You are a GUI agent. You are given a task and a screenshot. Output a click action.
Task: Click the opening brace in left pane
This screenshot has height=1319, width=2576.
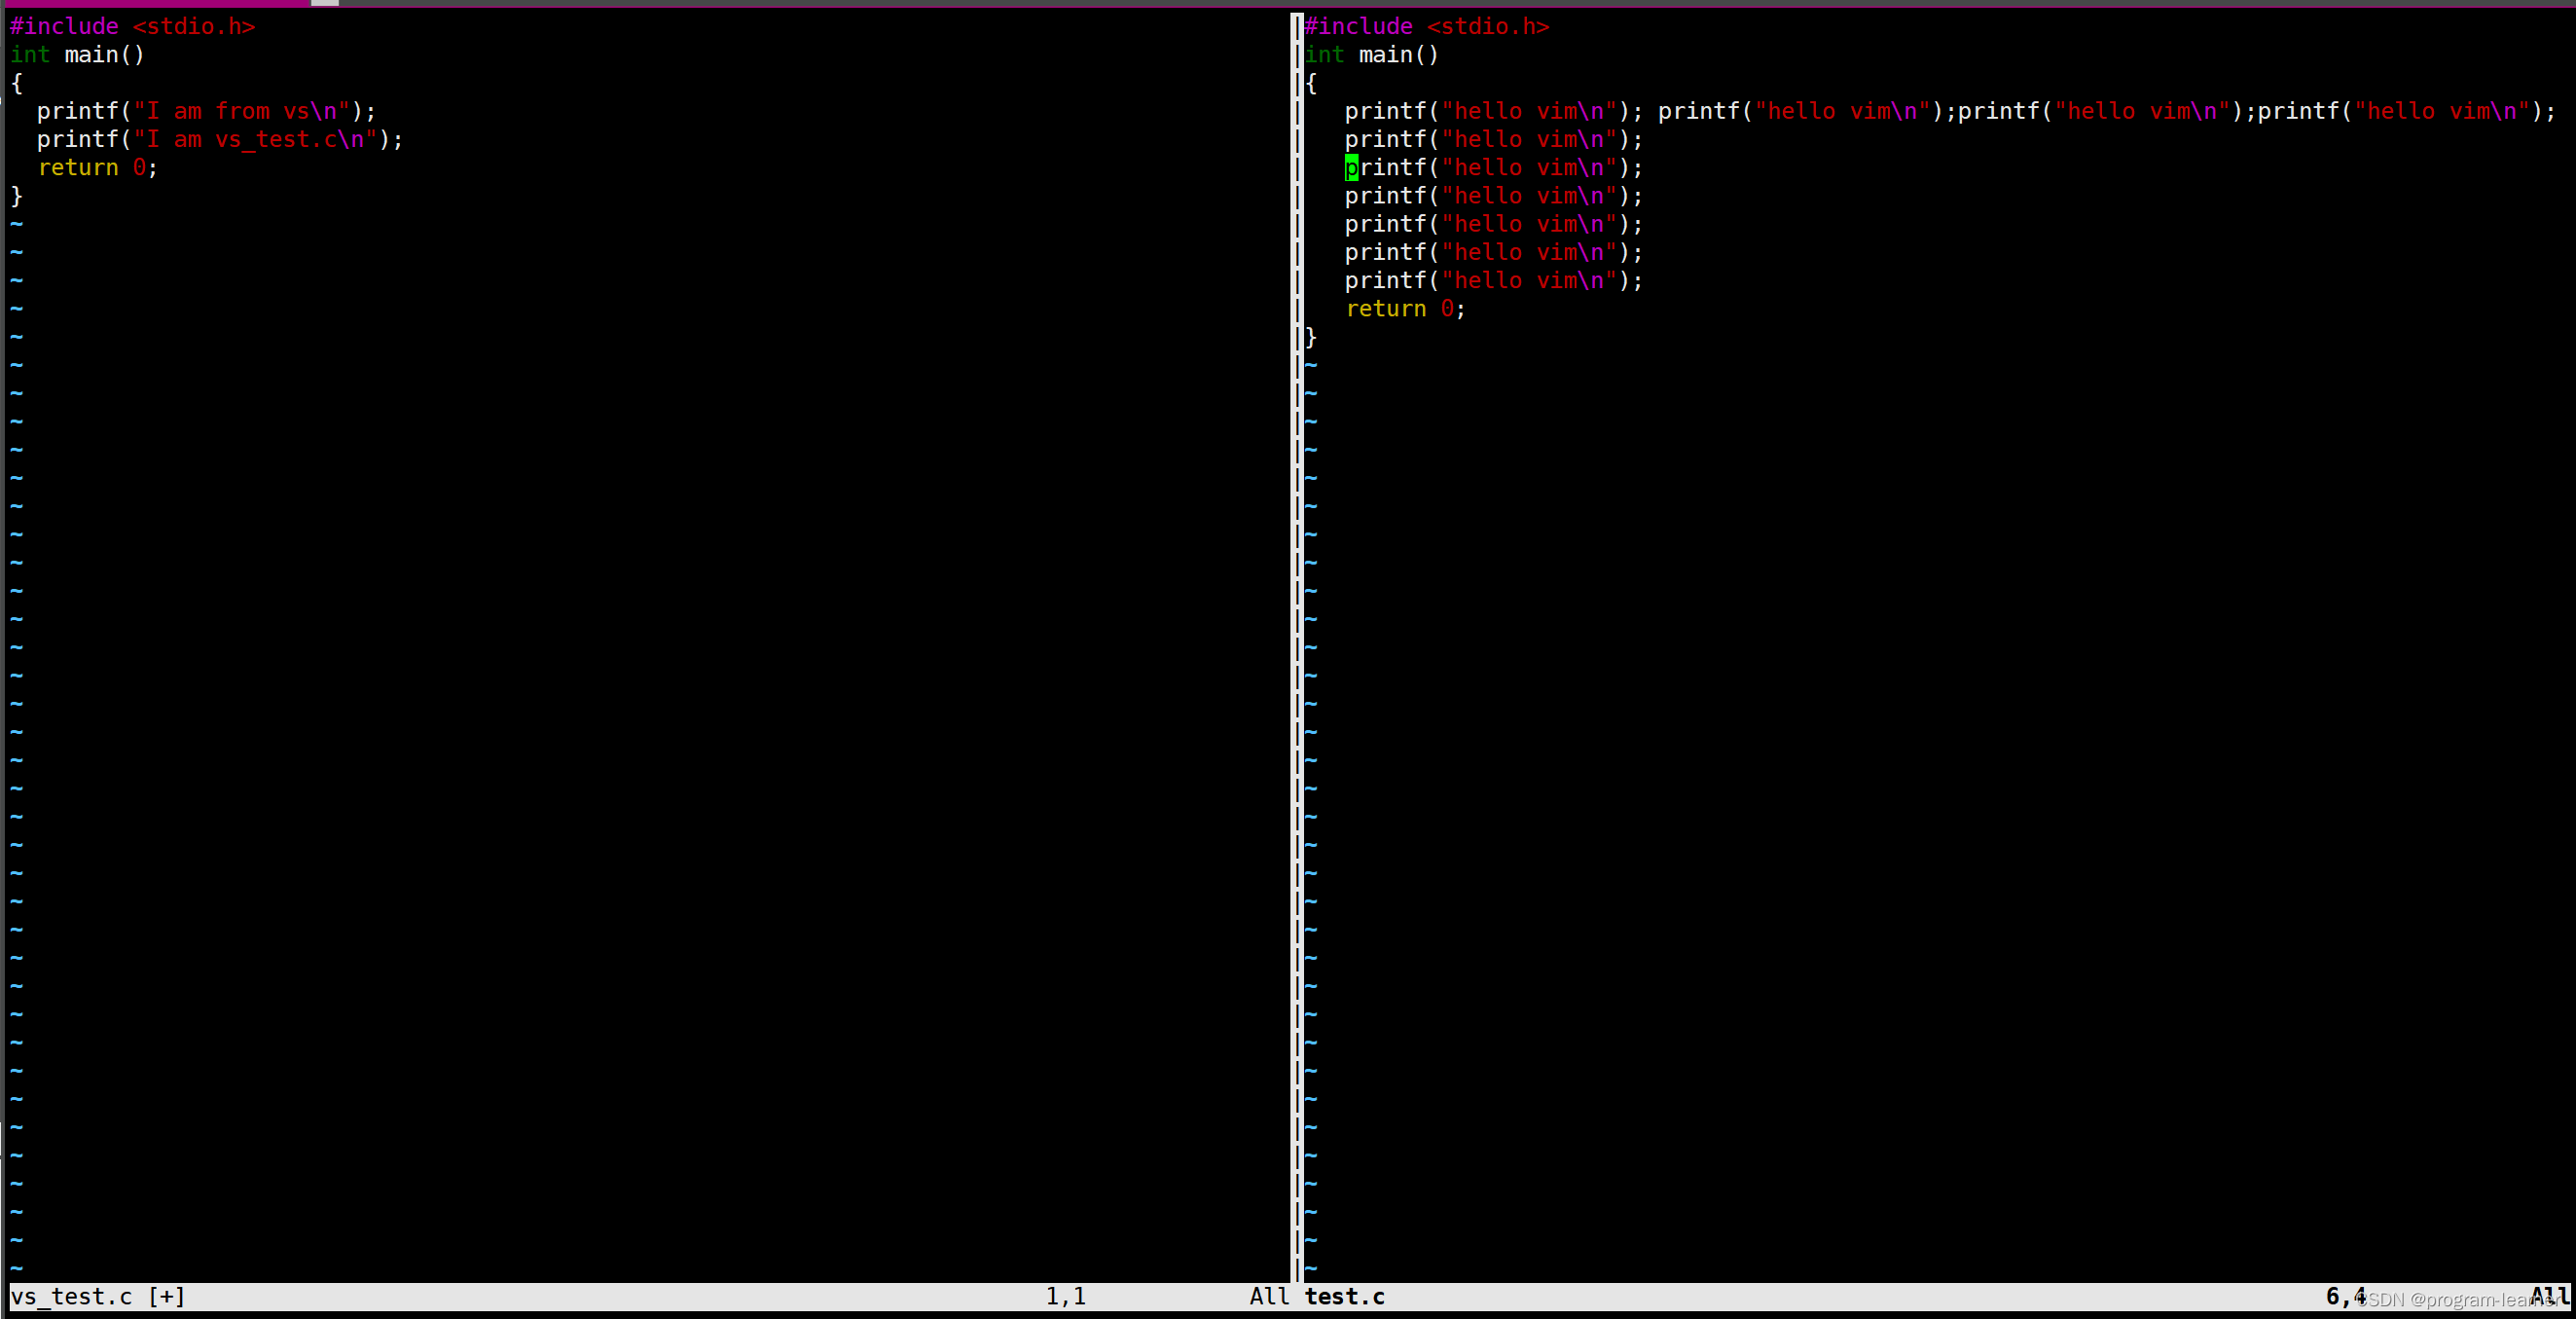coord(16,82)
